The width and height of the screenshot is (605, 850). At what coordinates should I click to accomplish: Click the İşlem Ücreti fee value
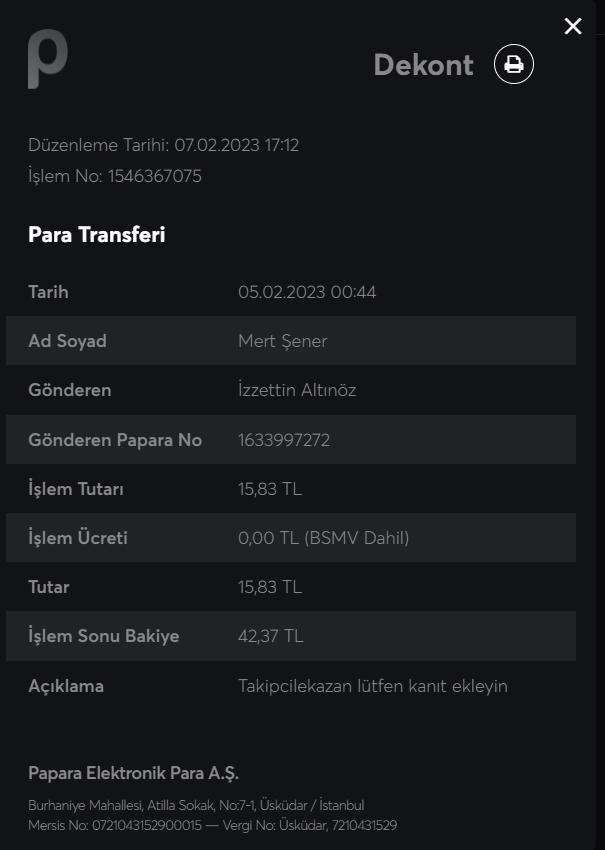coord(324,538)
